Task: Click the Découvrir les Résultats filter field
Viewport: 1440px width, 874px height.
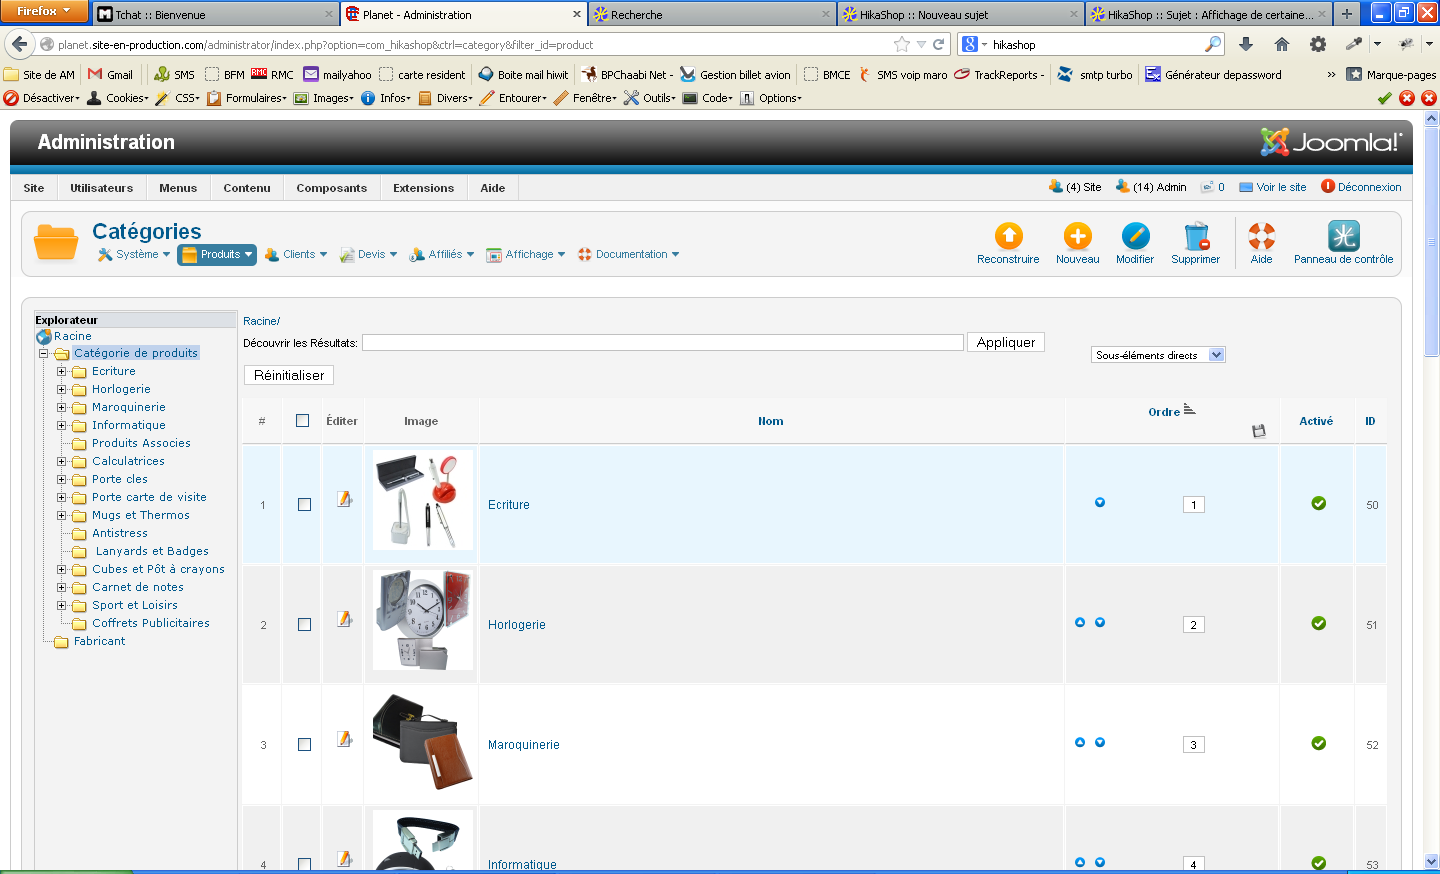Action: 663,342
